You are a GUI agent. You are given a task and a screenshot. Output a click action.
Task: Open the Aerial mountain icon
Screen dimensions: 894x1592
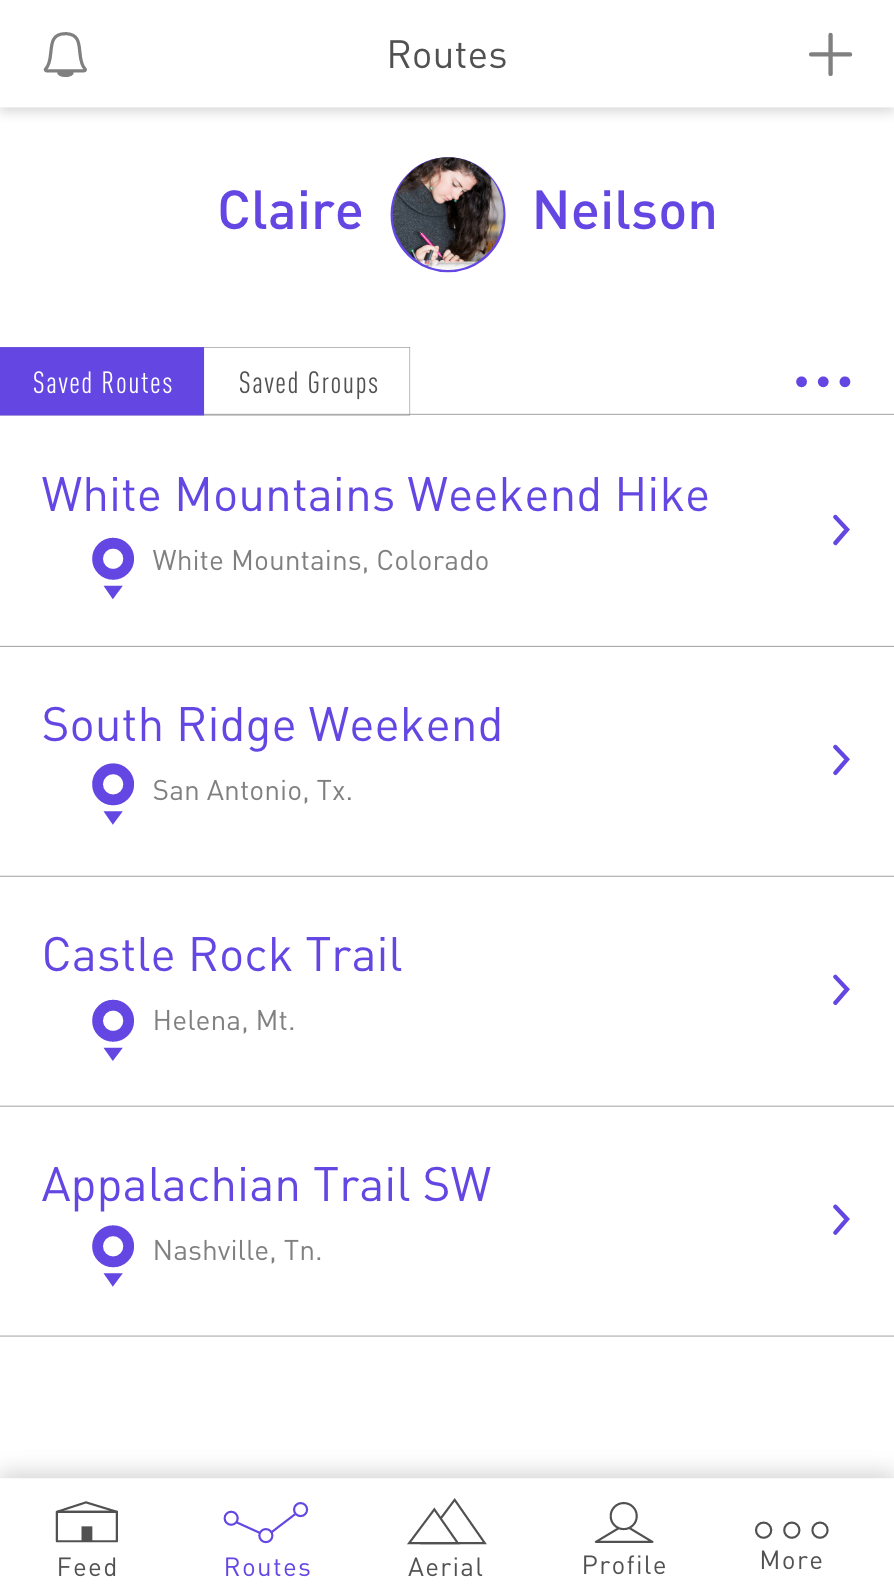pos(446,1522)
